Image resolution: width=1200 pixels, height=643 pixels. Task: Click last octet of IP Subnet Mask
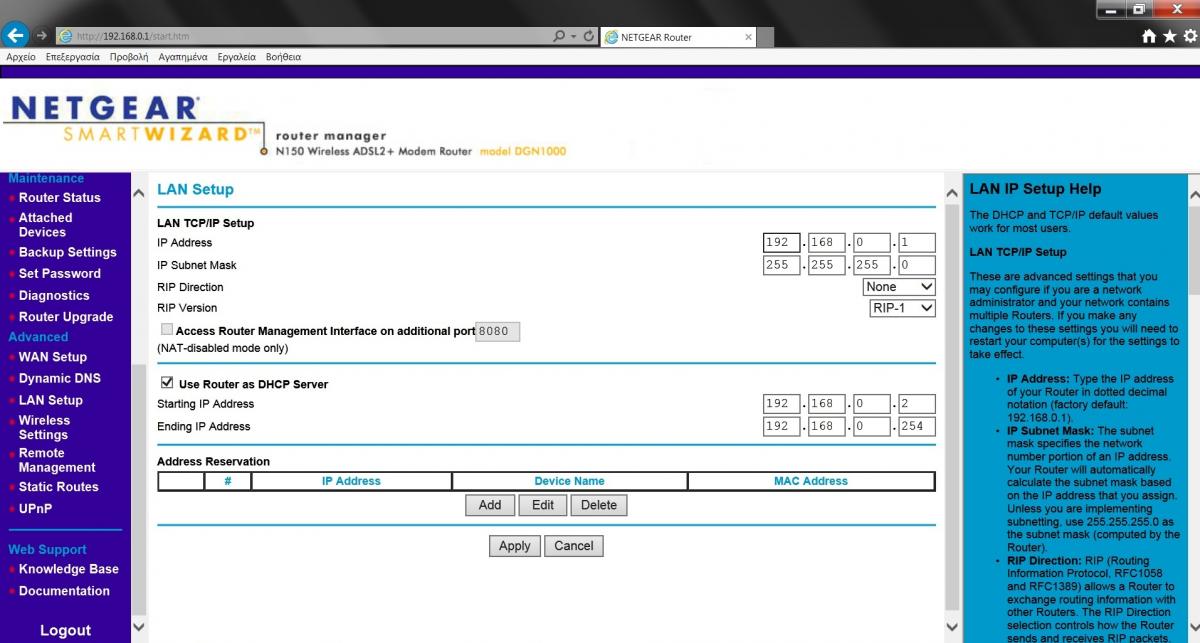click(917, 266)
